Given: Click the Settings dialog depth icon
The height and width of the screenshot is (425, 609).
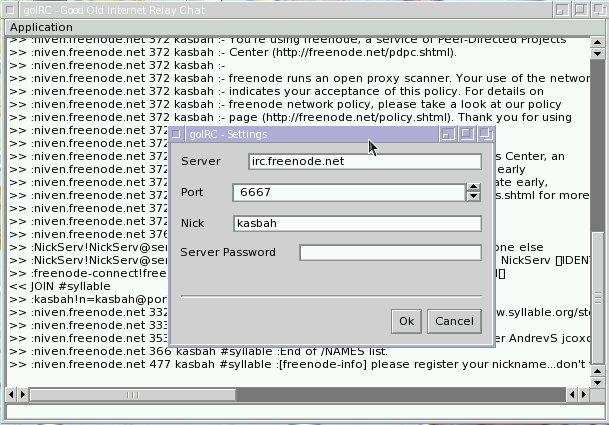Looking at the screenshot, I should [x=485, y=134].
